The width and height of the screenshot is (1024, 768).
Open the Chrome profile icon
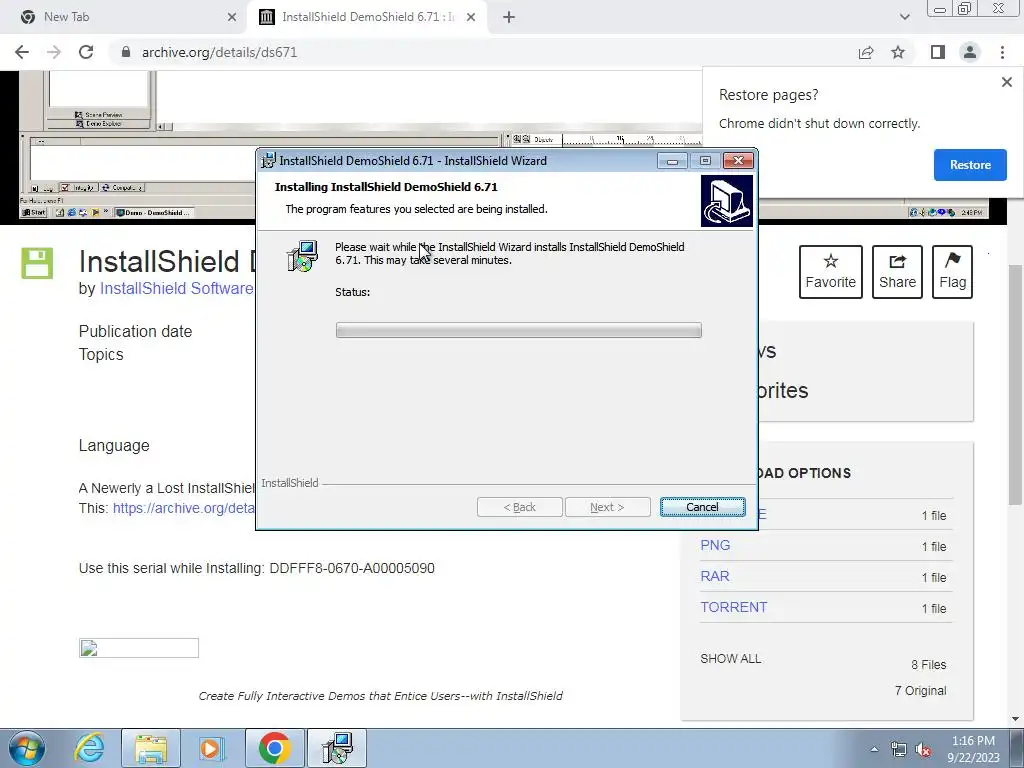click(970, 52)
